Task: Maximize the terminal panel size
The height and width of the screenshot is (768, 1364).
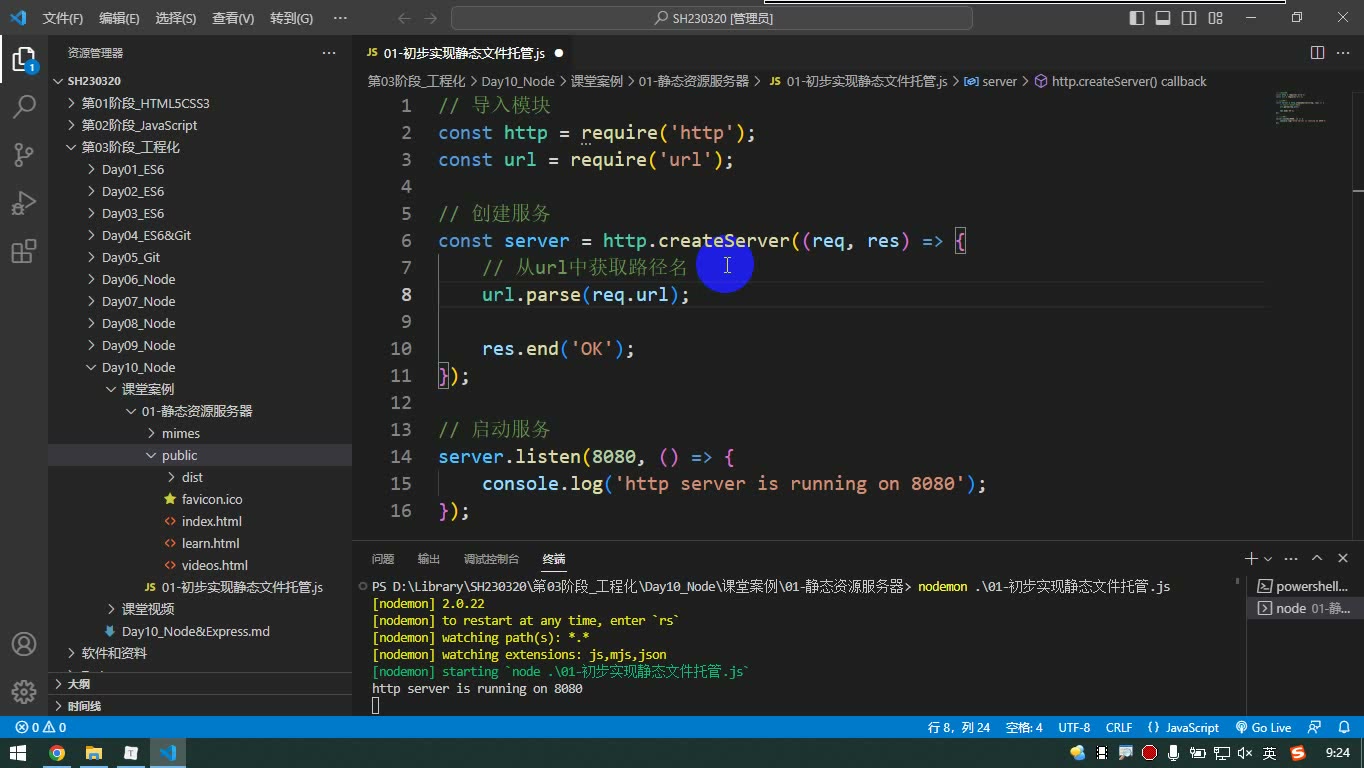Action: pos(1317,559)
